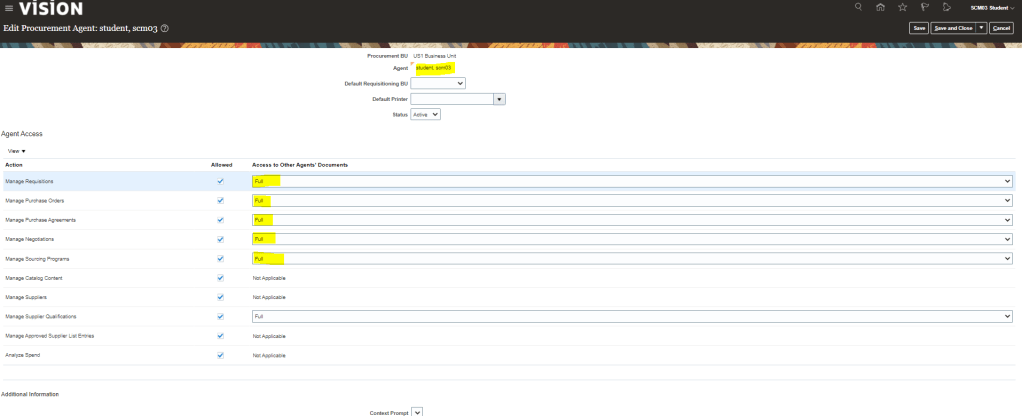Open the hamburger navigator menu
1022x416 pixels.
pos(9,9)
